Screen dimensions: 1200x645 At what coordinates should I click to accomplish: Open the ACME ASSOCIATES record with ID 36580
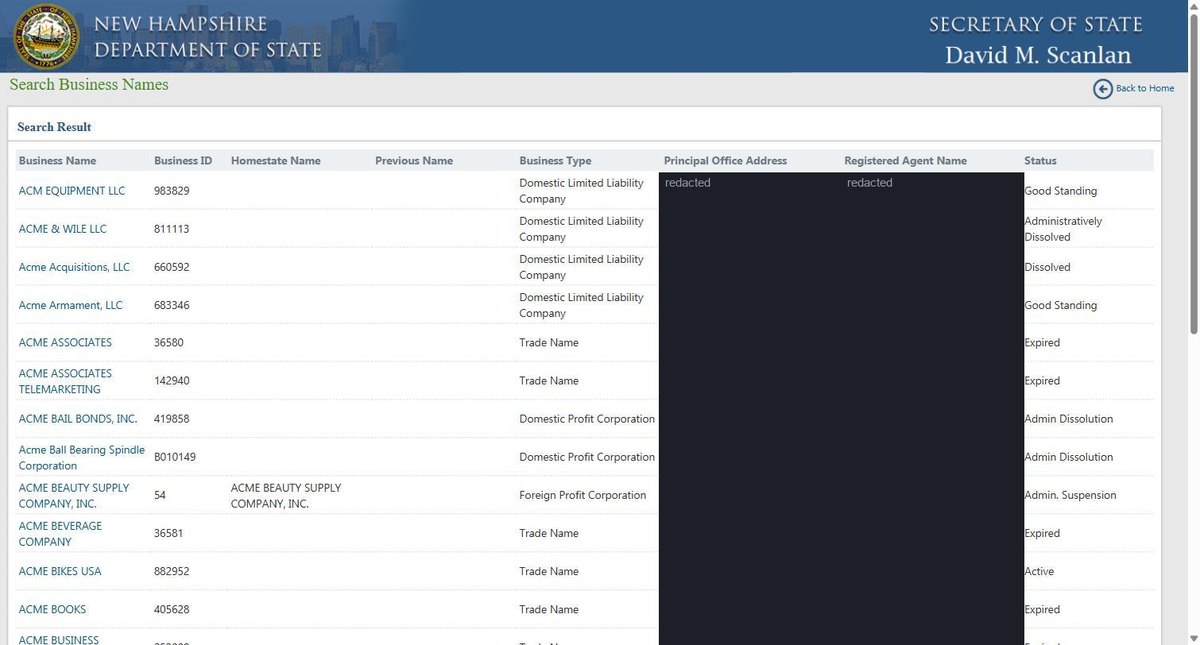(x=65, y=343)
